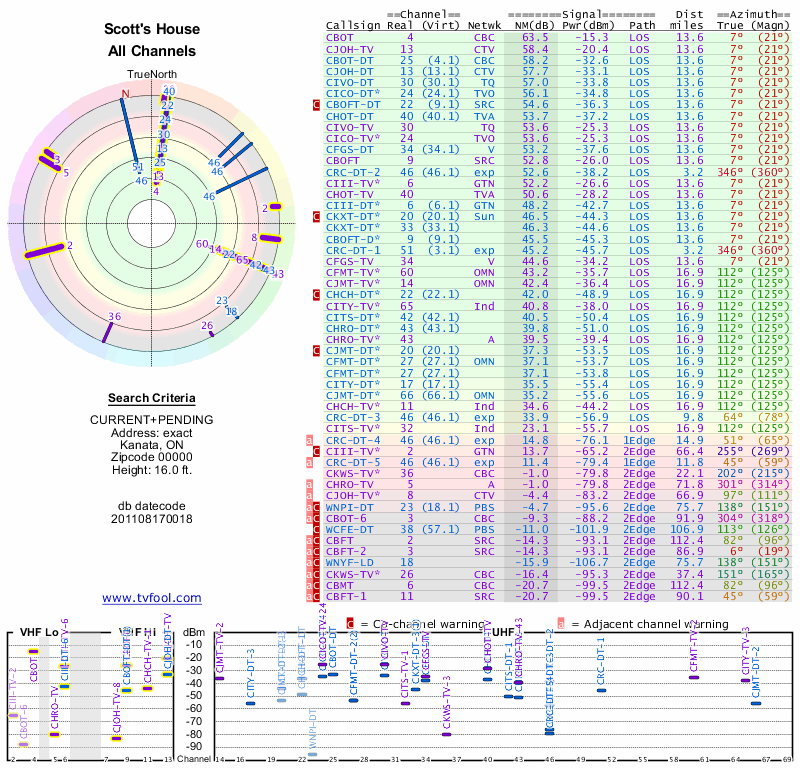Click the 301° true azimuth value
This screenshot has width=800, height=768.
(730, 485)
